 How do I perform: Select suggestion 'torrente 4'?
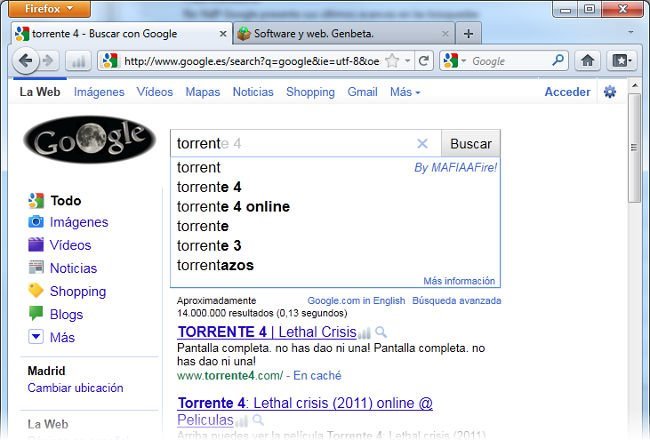(335, 187)
